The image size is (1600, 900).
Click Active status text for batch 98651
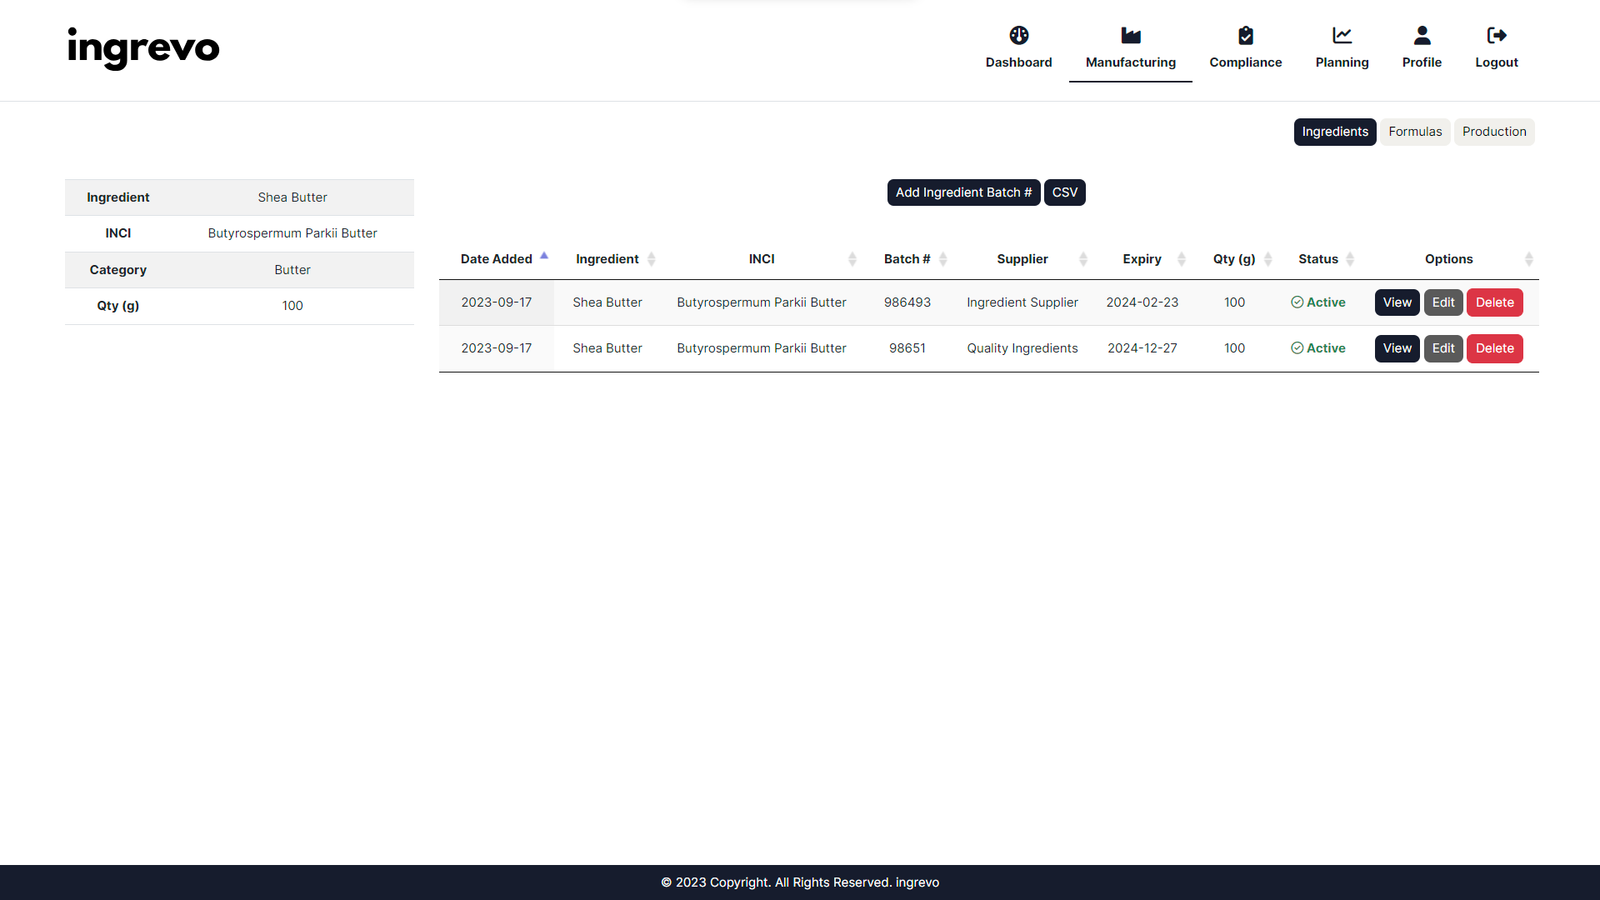pos(1326,348)
